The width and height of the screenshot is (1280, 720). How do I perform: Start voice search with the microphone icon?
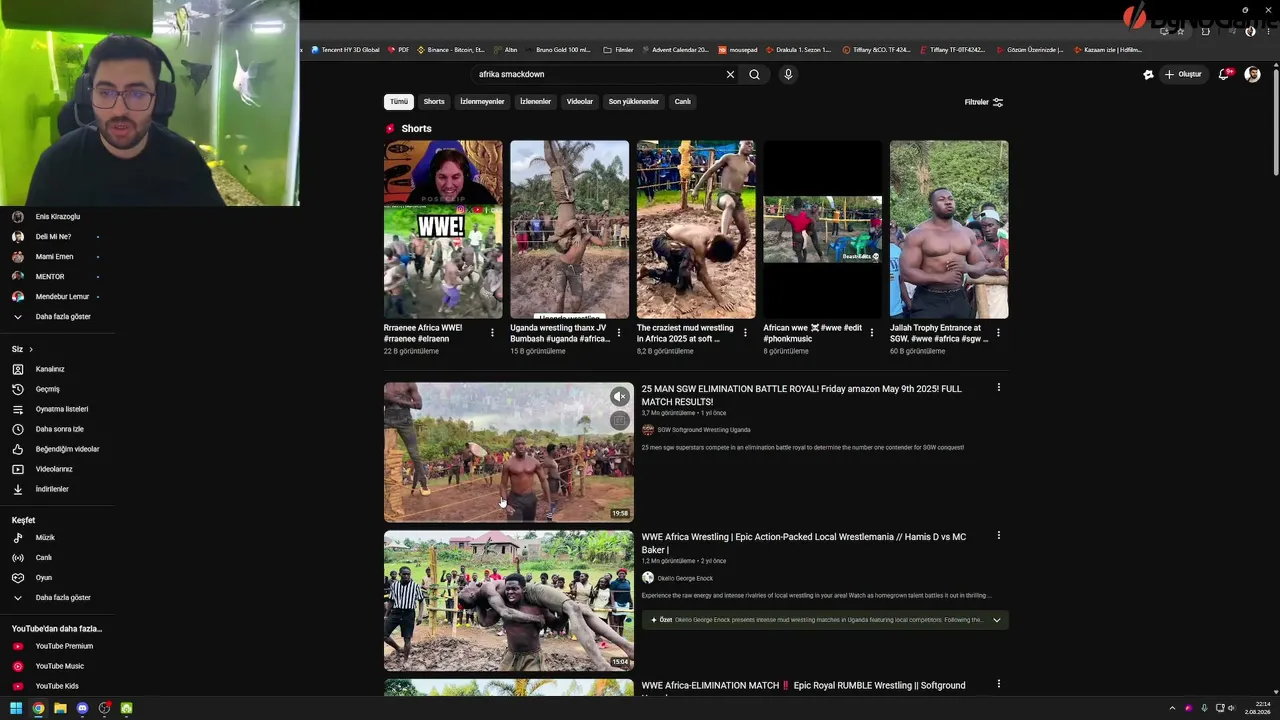[x=788, y=74]
